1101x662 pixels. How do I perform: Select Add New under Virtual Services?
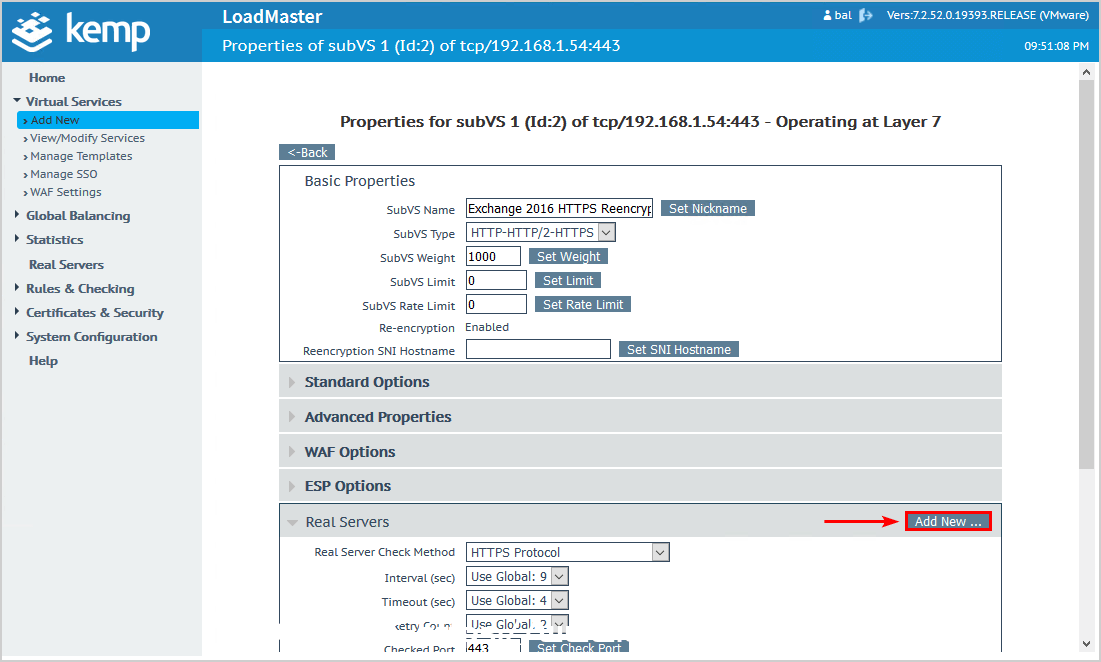click(x=108, y=120)
